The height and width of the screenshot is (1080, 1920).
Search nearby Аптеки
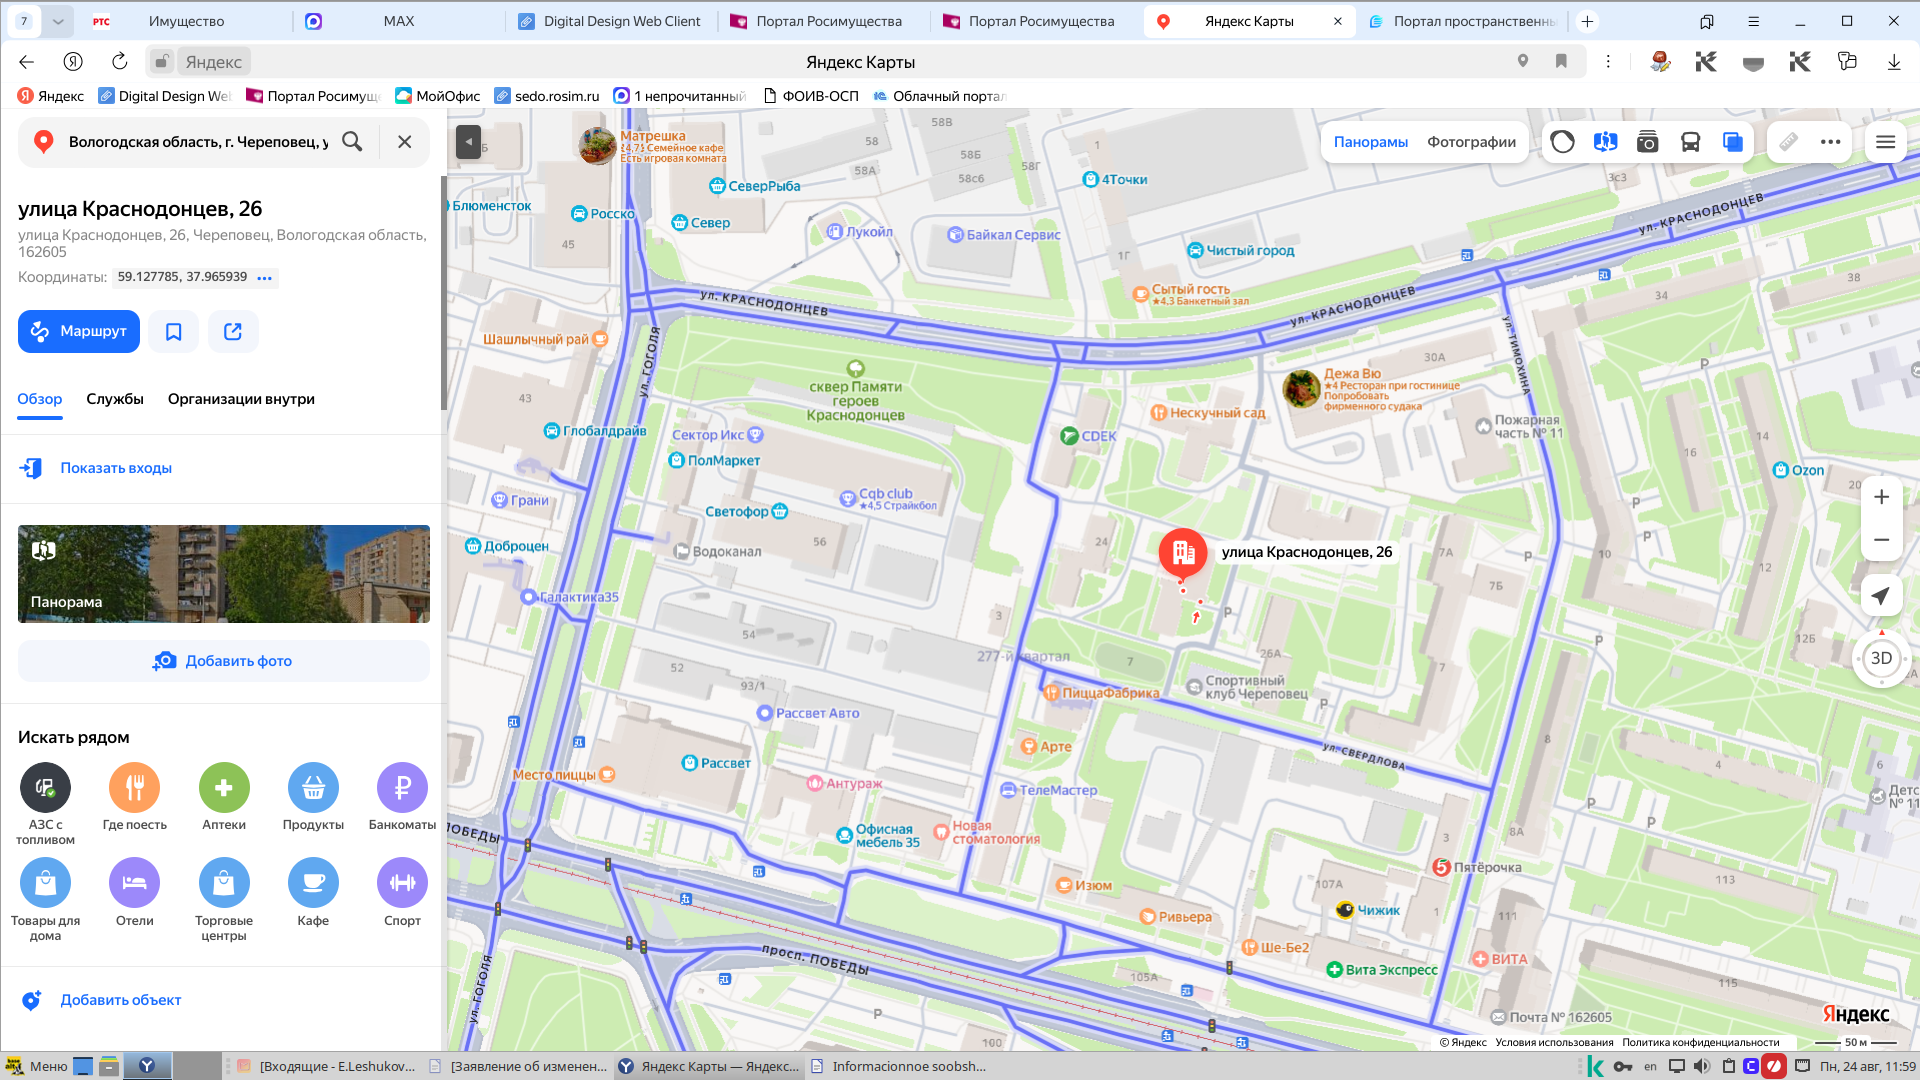point(224,798)
